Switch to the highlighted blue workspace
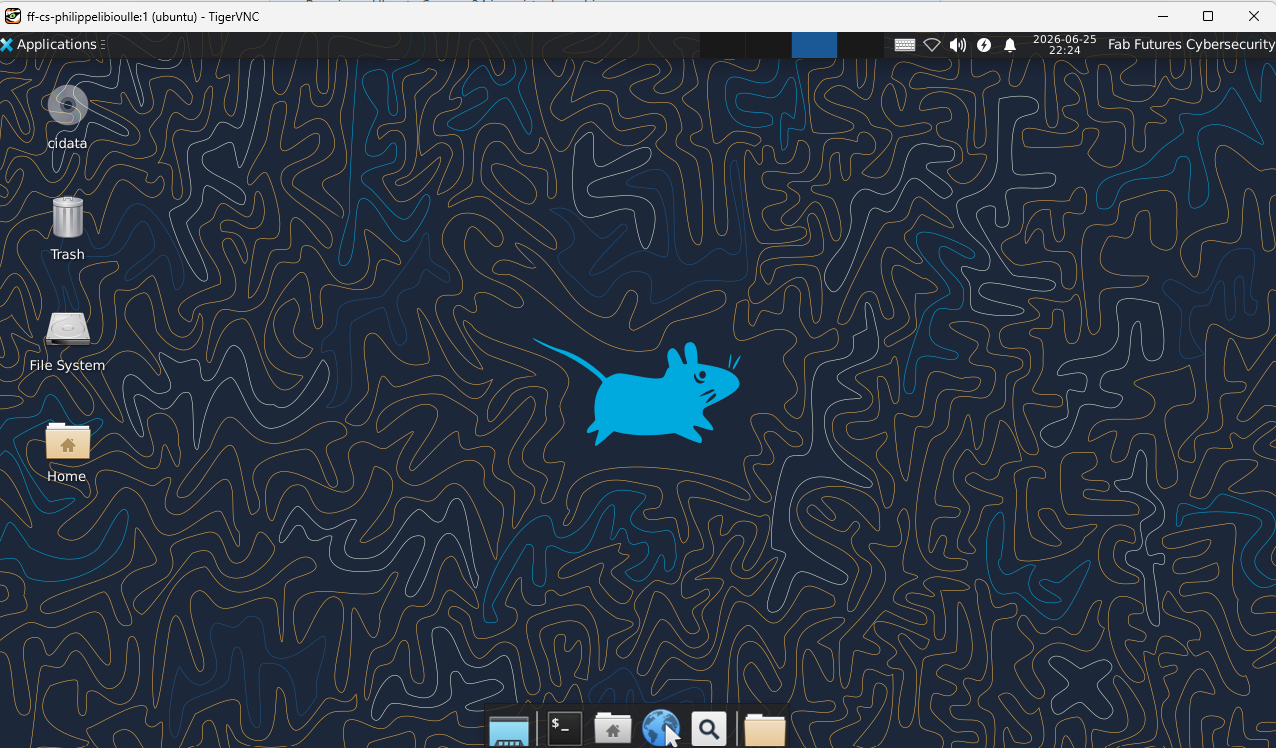This screenshot has height=748, width=1276. 814,44
